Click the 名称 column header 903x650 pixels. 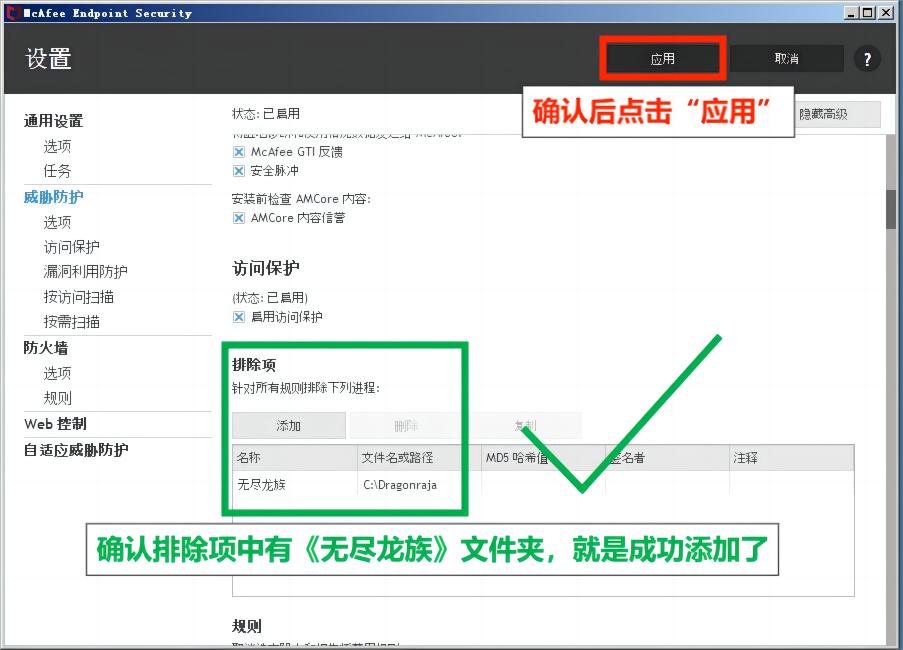[x=295, y=458]
